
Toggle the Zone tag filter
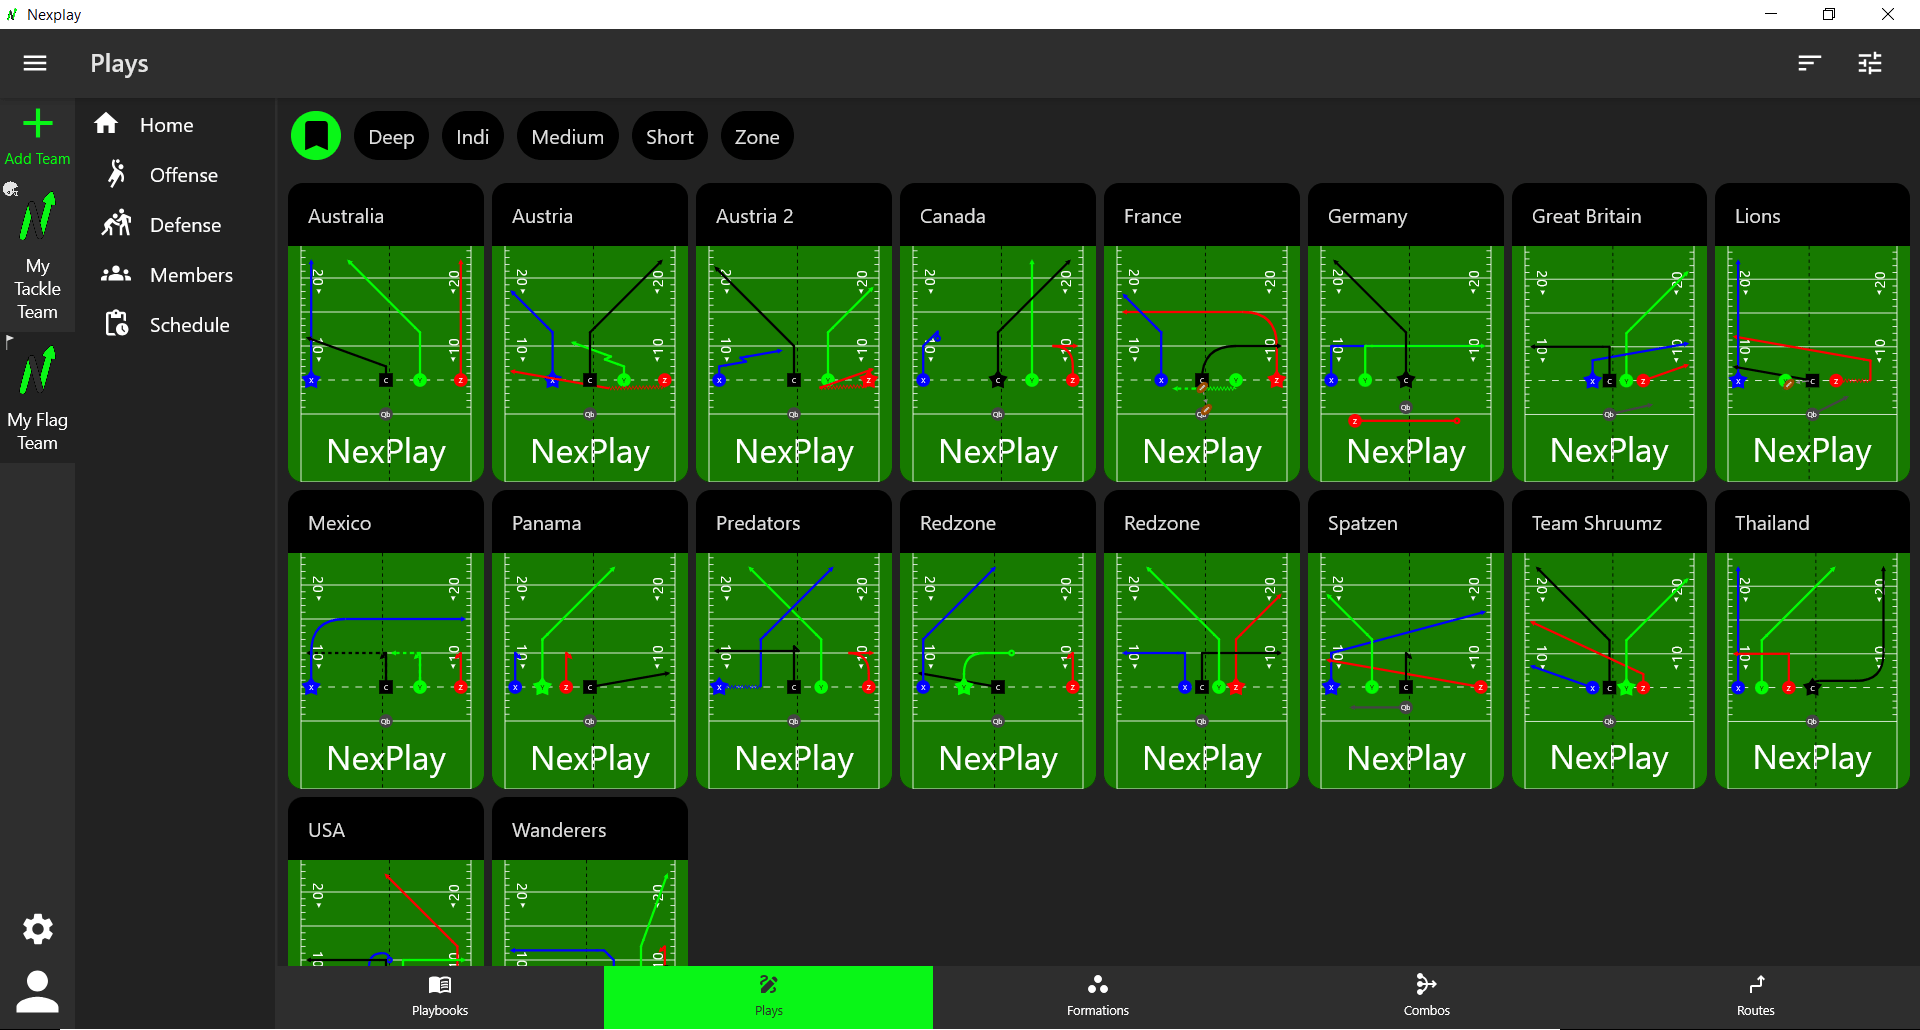pyautogui.click(x=756, y=137)
